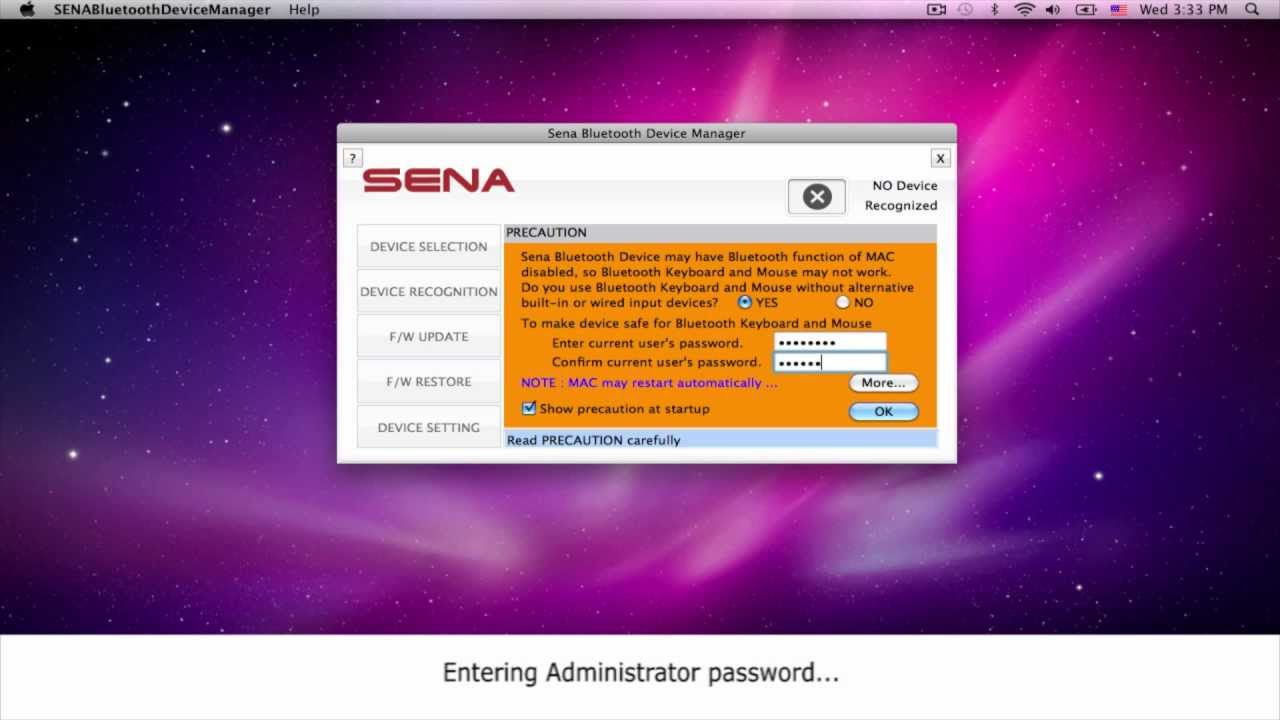Open the Apple menu
The image size is (1280, 720).
pyautogui.click(x=28, y=9)
